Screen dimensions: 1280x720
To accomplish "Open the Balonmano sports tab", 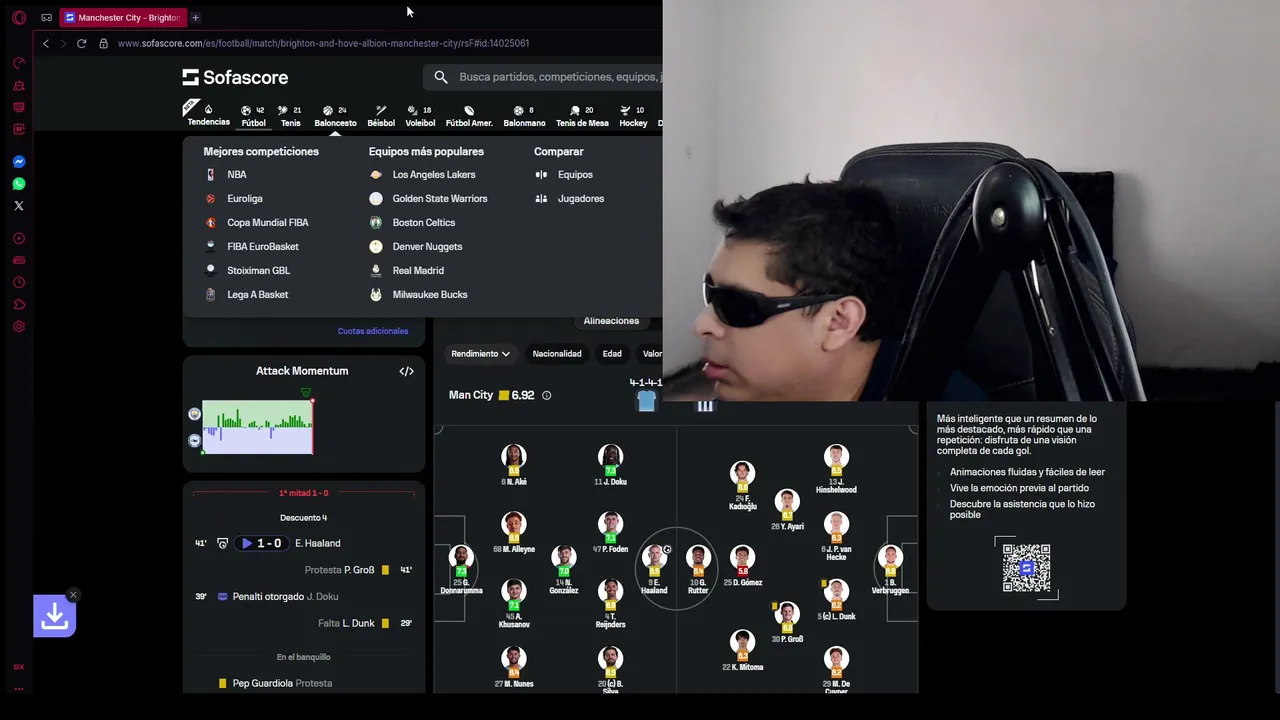I will [x=524, y=116].
